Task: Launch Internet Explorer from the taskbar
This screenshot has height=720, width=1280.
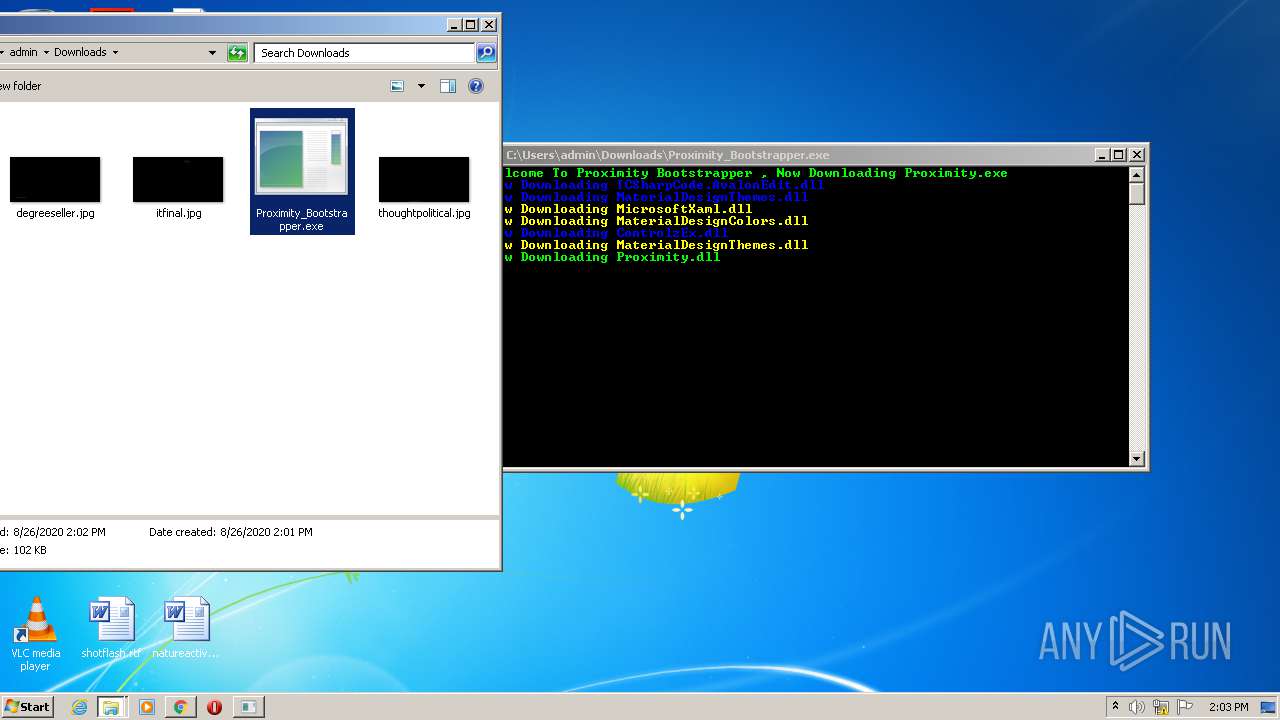Action: [79, 707]
